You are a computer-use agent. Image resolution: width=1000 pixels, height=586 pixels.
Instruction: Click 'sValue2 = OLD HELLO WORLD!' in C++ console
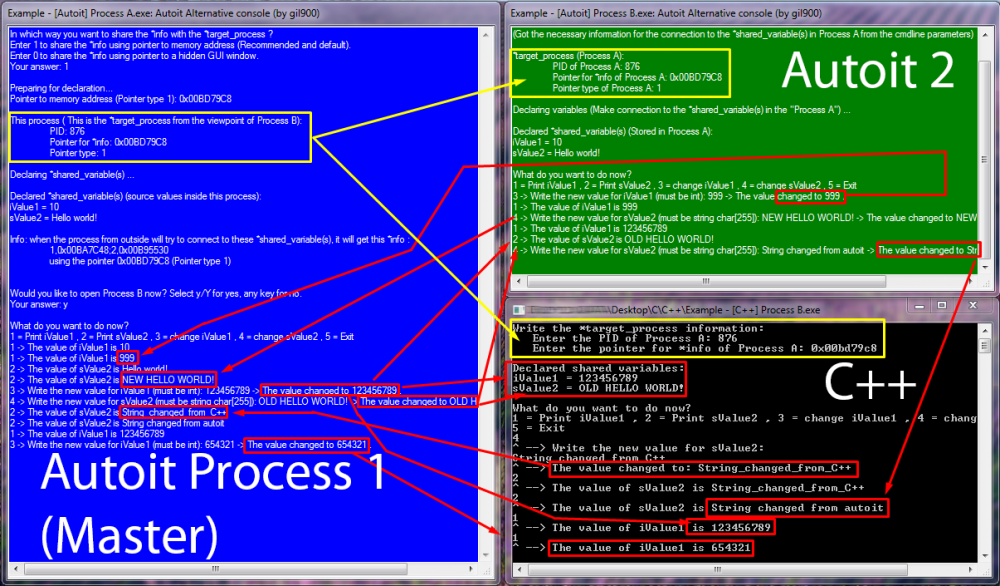coord(598,388)
